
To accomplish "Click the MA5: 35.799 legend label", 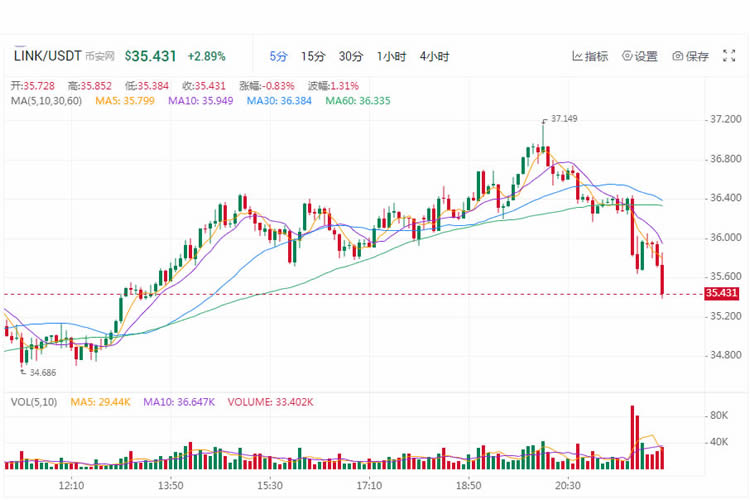I will pyautogui.click(x=125, y=101).
